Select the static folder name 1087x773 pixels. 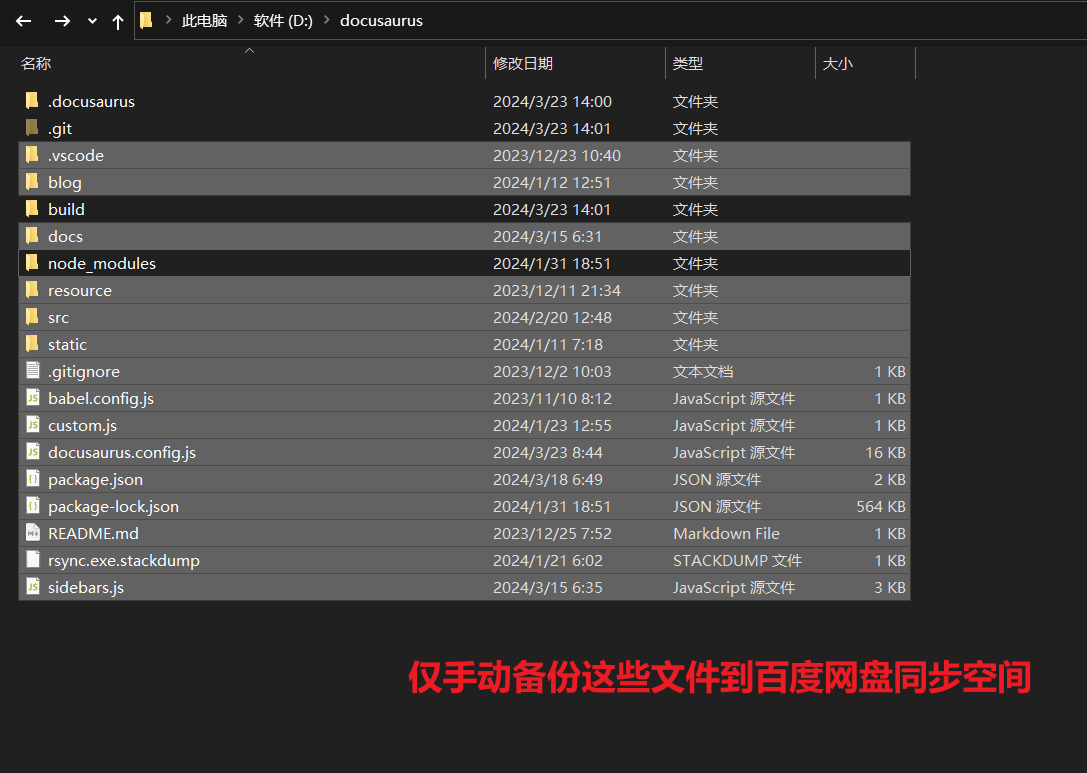pos(68,345)
